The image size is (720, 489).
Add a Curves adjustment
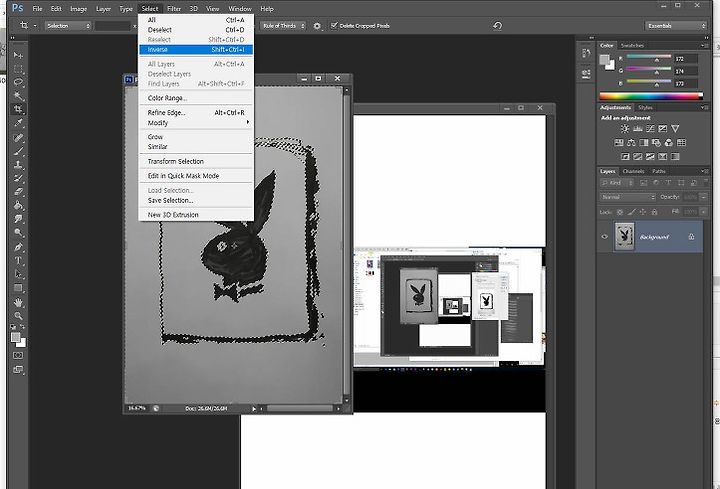[650, 129]
